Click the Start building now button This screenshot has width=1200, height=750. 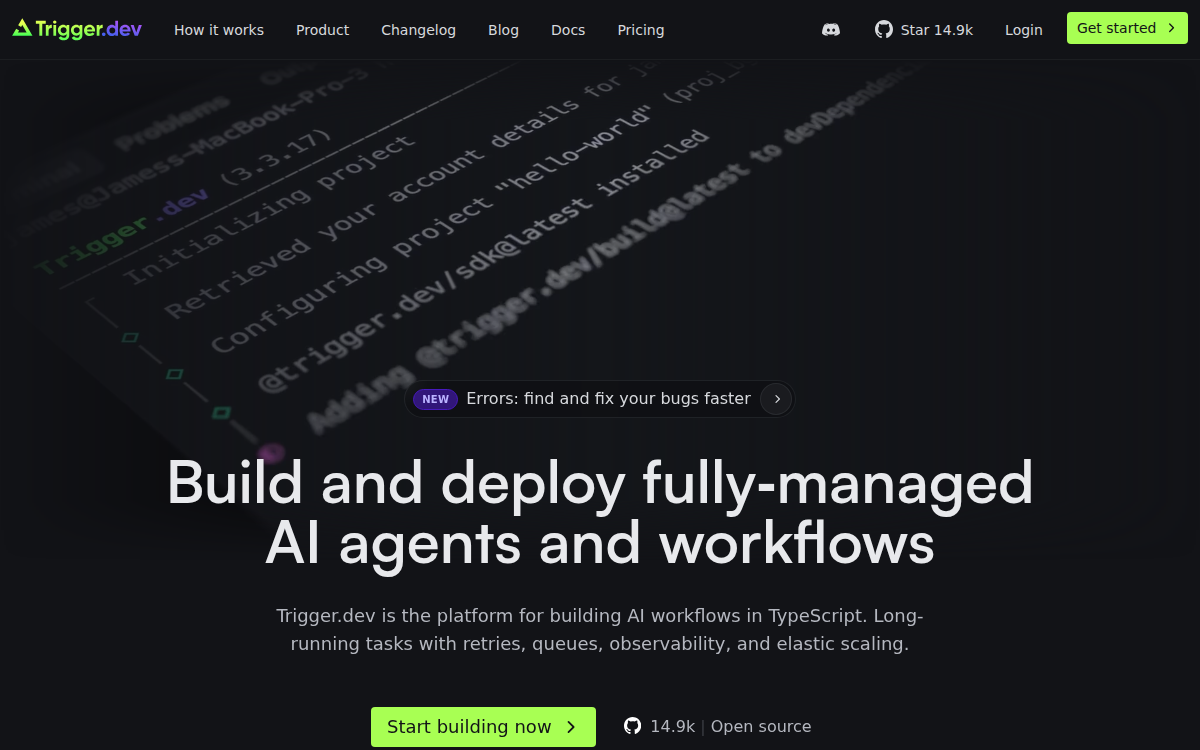click(x=483, y=727)
